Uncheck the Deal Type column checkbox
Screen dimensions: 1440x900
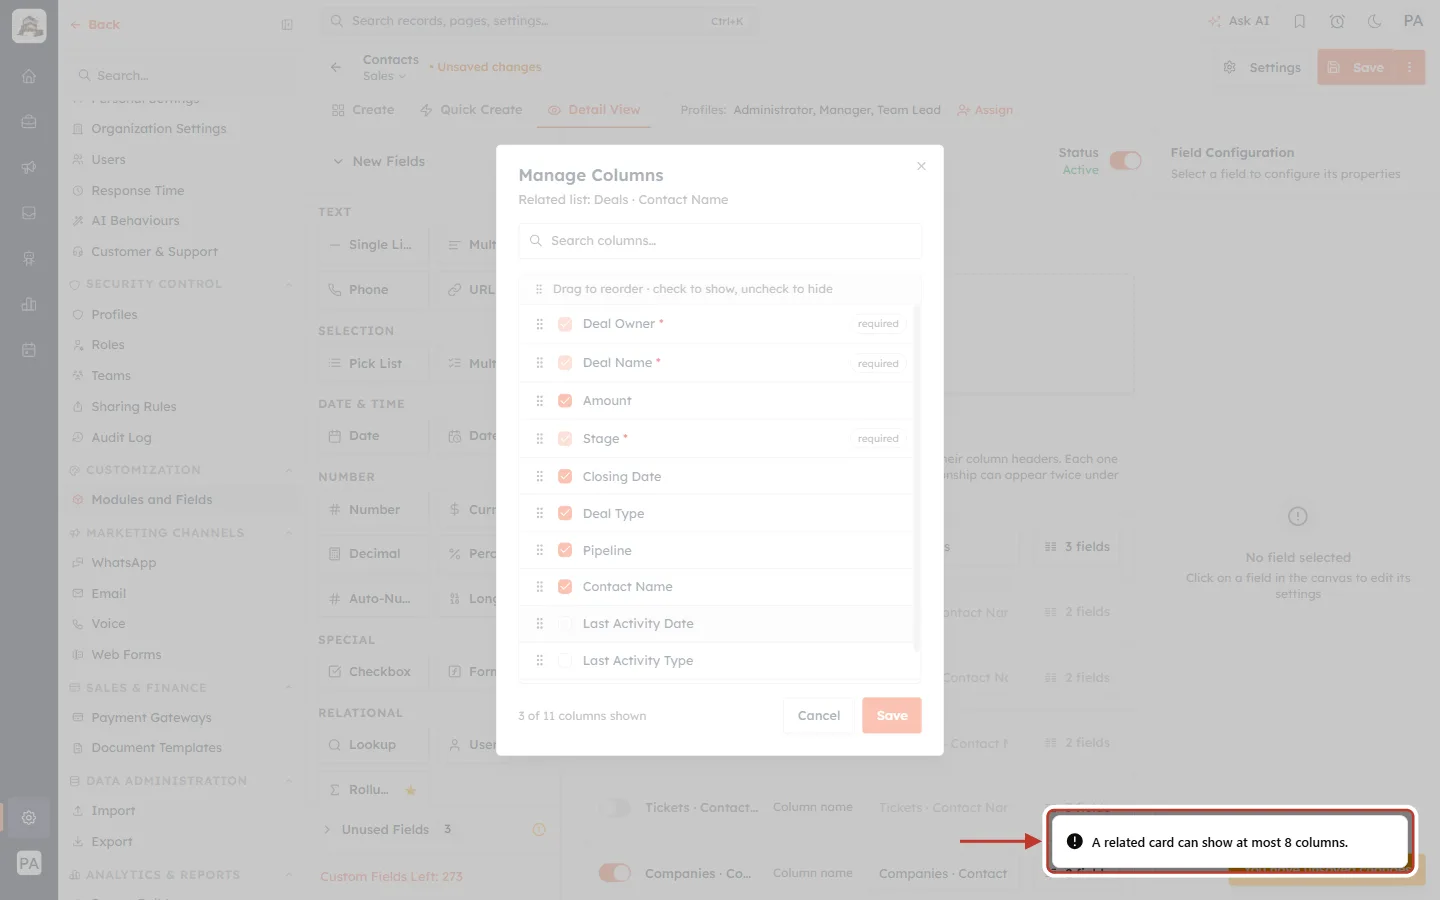(x=565, y=513)
